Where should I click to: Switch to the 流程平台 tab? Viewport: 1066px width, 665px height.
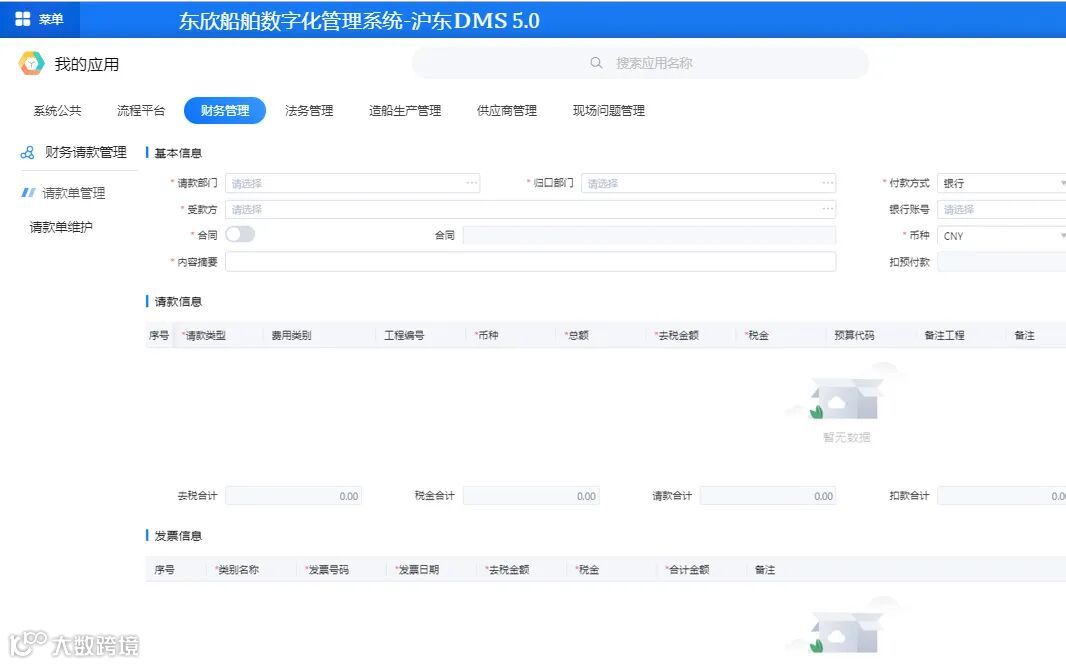coord(141,111)
